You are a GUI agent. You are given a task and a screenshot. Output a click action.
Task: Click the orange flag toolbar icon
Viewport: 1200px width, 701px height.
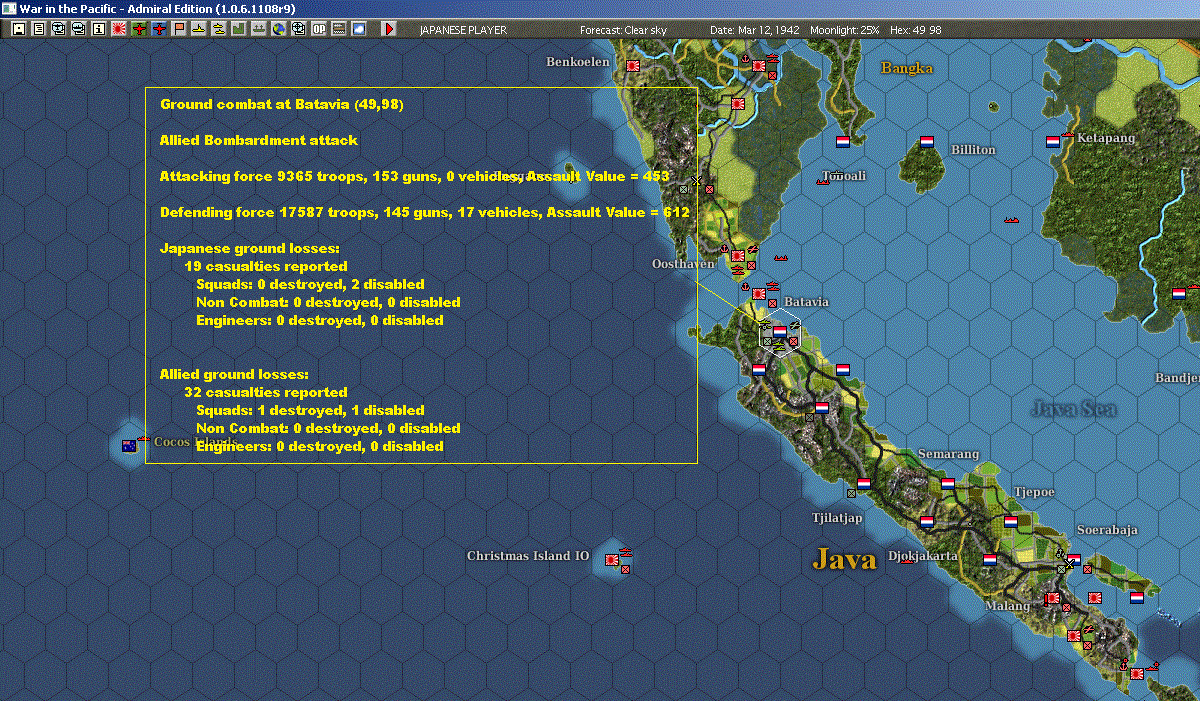pyautogui.click(x=179, y=29)
